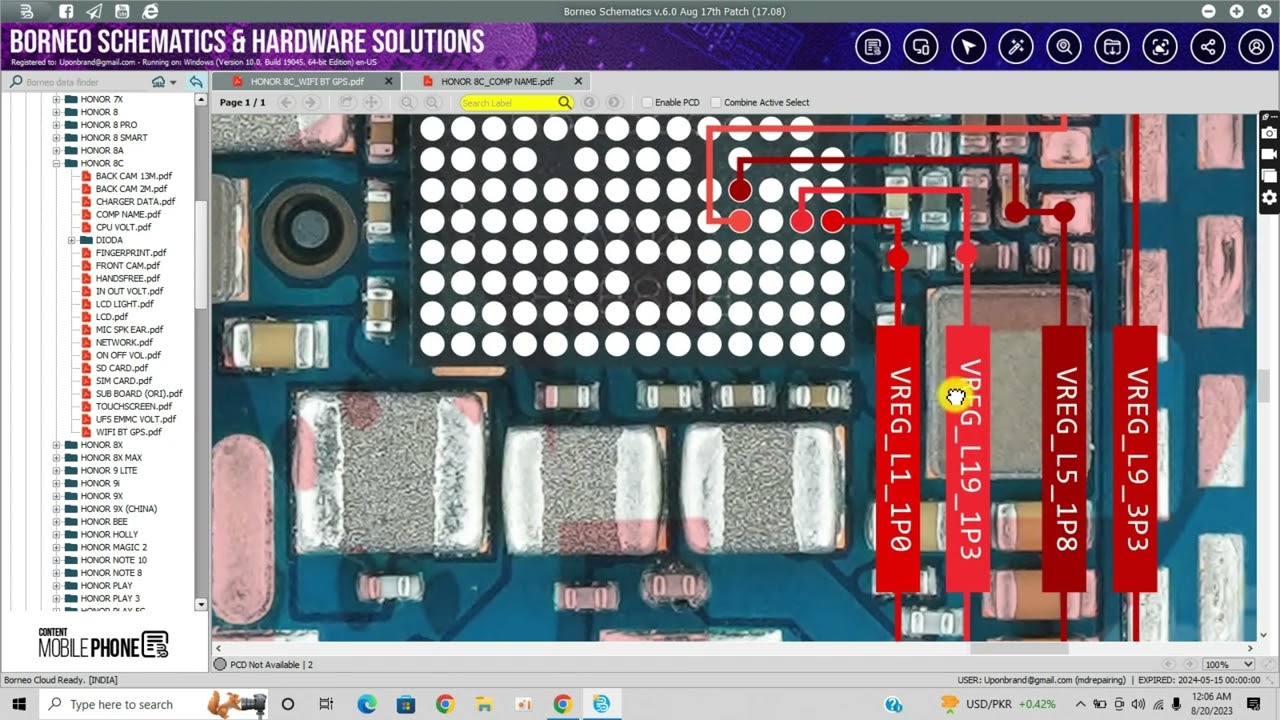Expand the HONOR 9 LITE folder
The image size is (1280, 720).
(x=57, y=470)
